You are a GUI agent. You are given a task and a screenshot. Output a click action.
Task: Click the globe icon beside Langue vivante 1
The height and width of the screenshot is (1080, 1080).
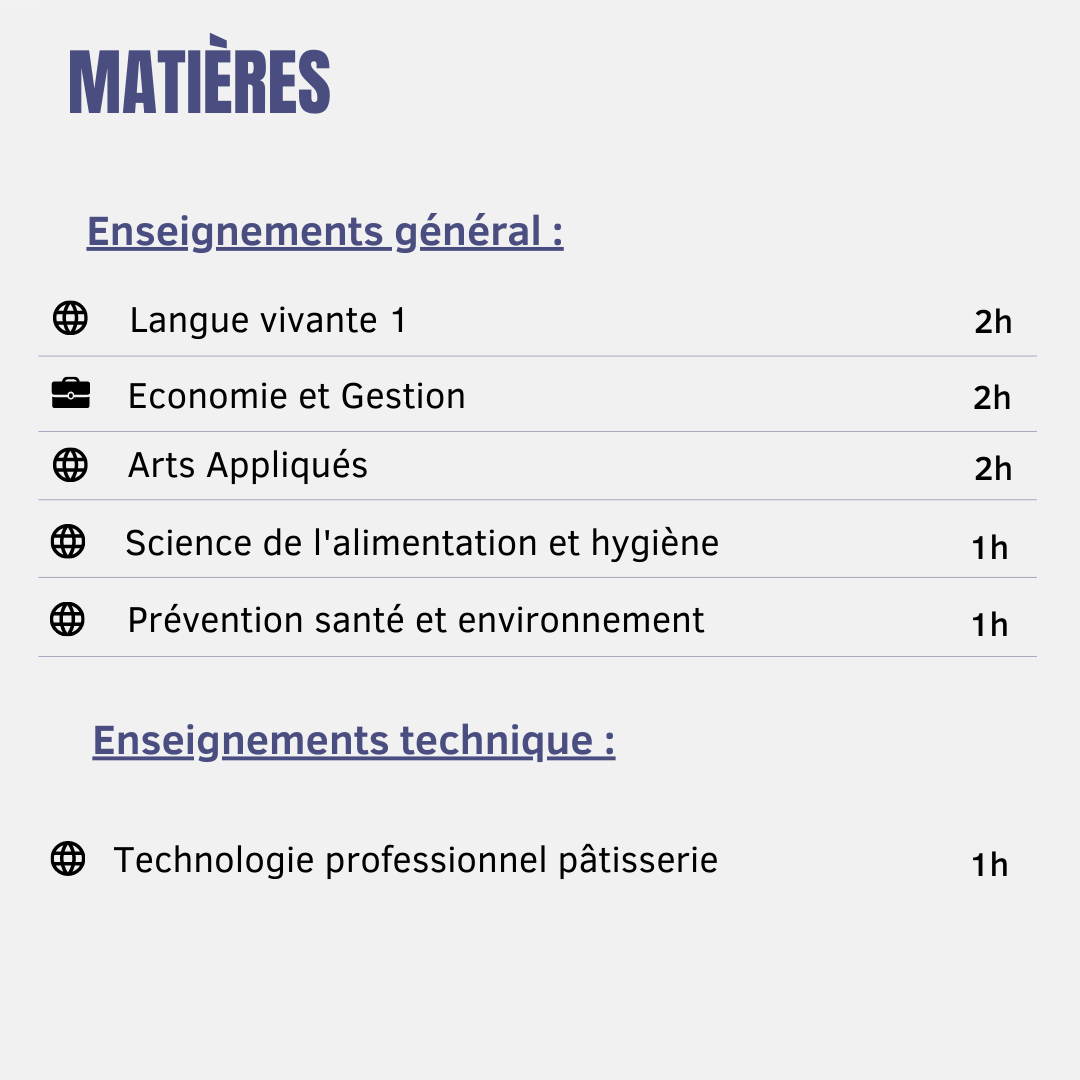pos(70,319)
